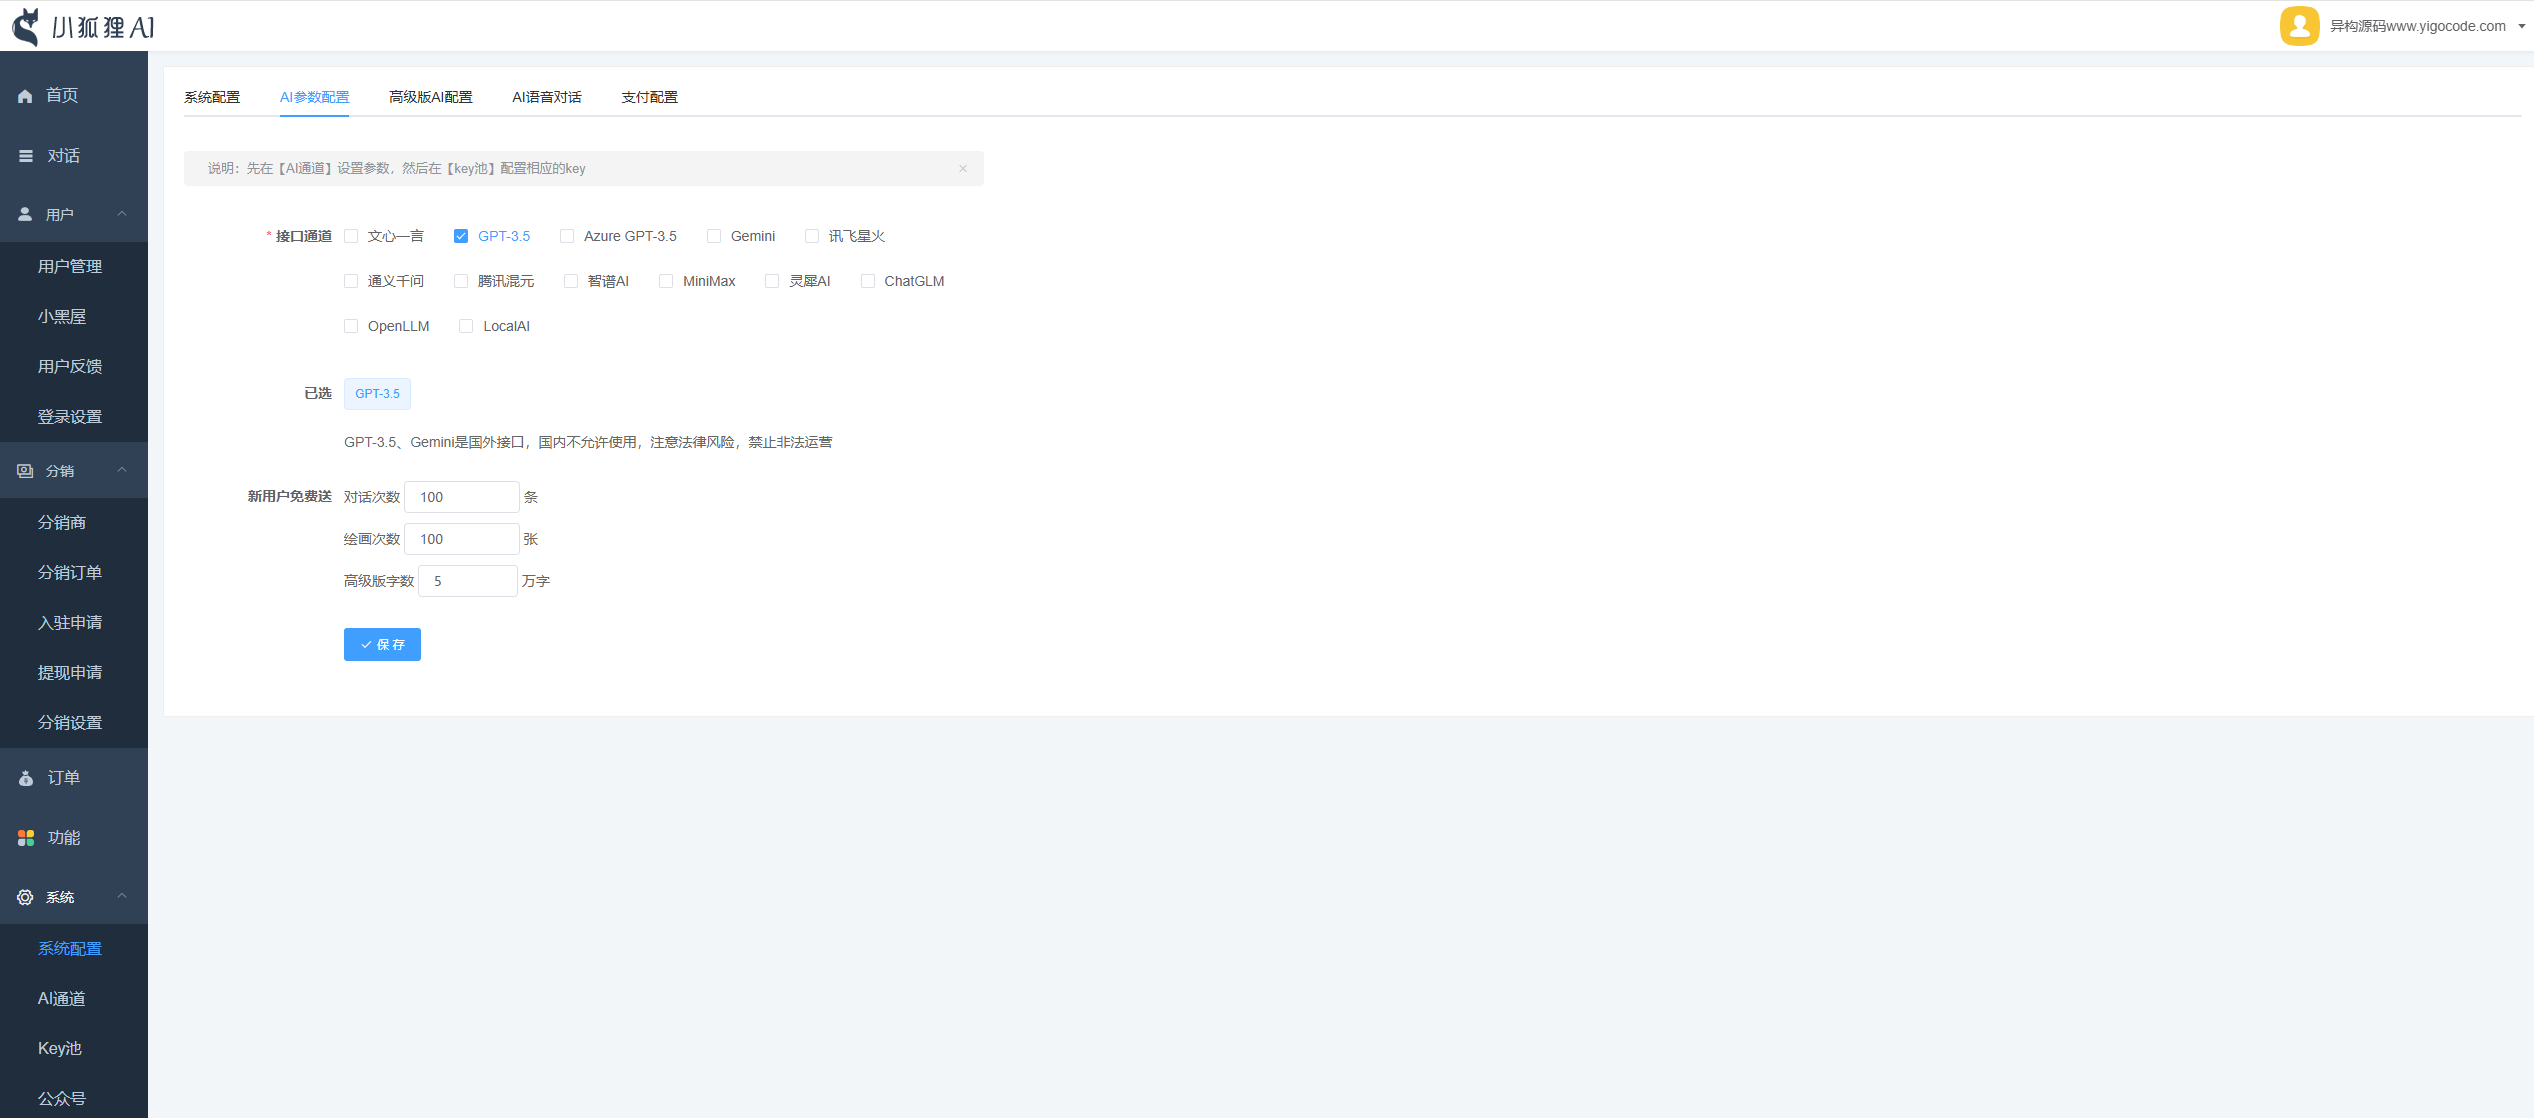Collapse the 分销 sidebar section chevron
This screenshot has width=2534, height=1118.
coord(122,470)
